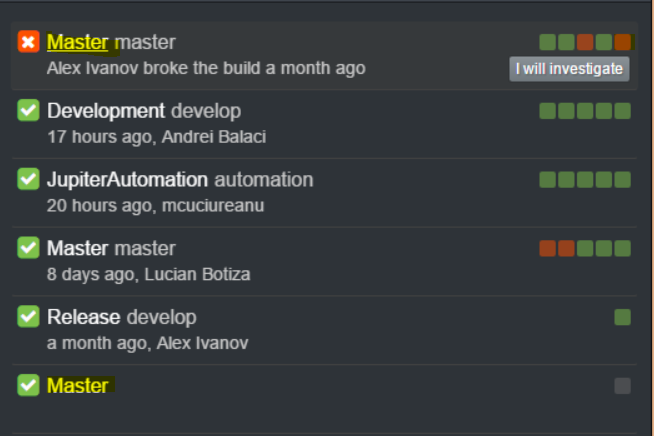This screenshot has width=654, height=436.
Task: Click last orange history square of failed Master
Action: click(x=623, y=42)
